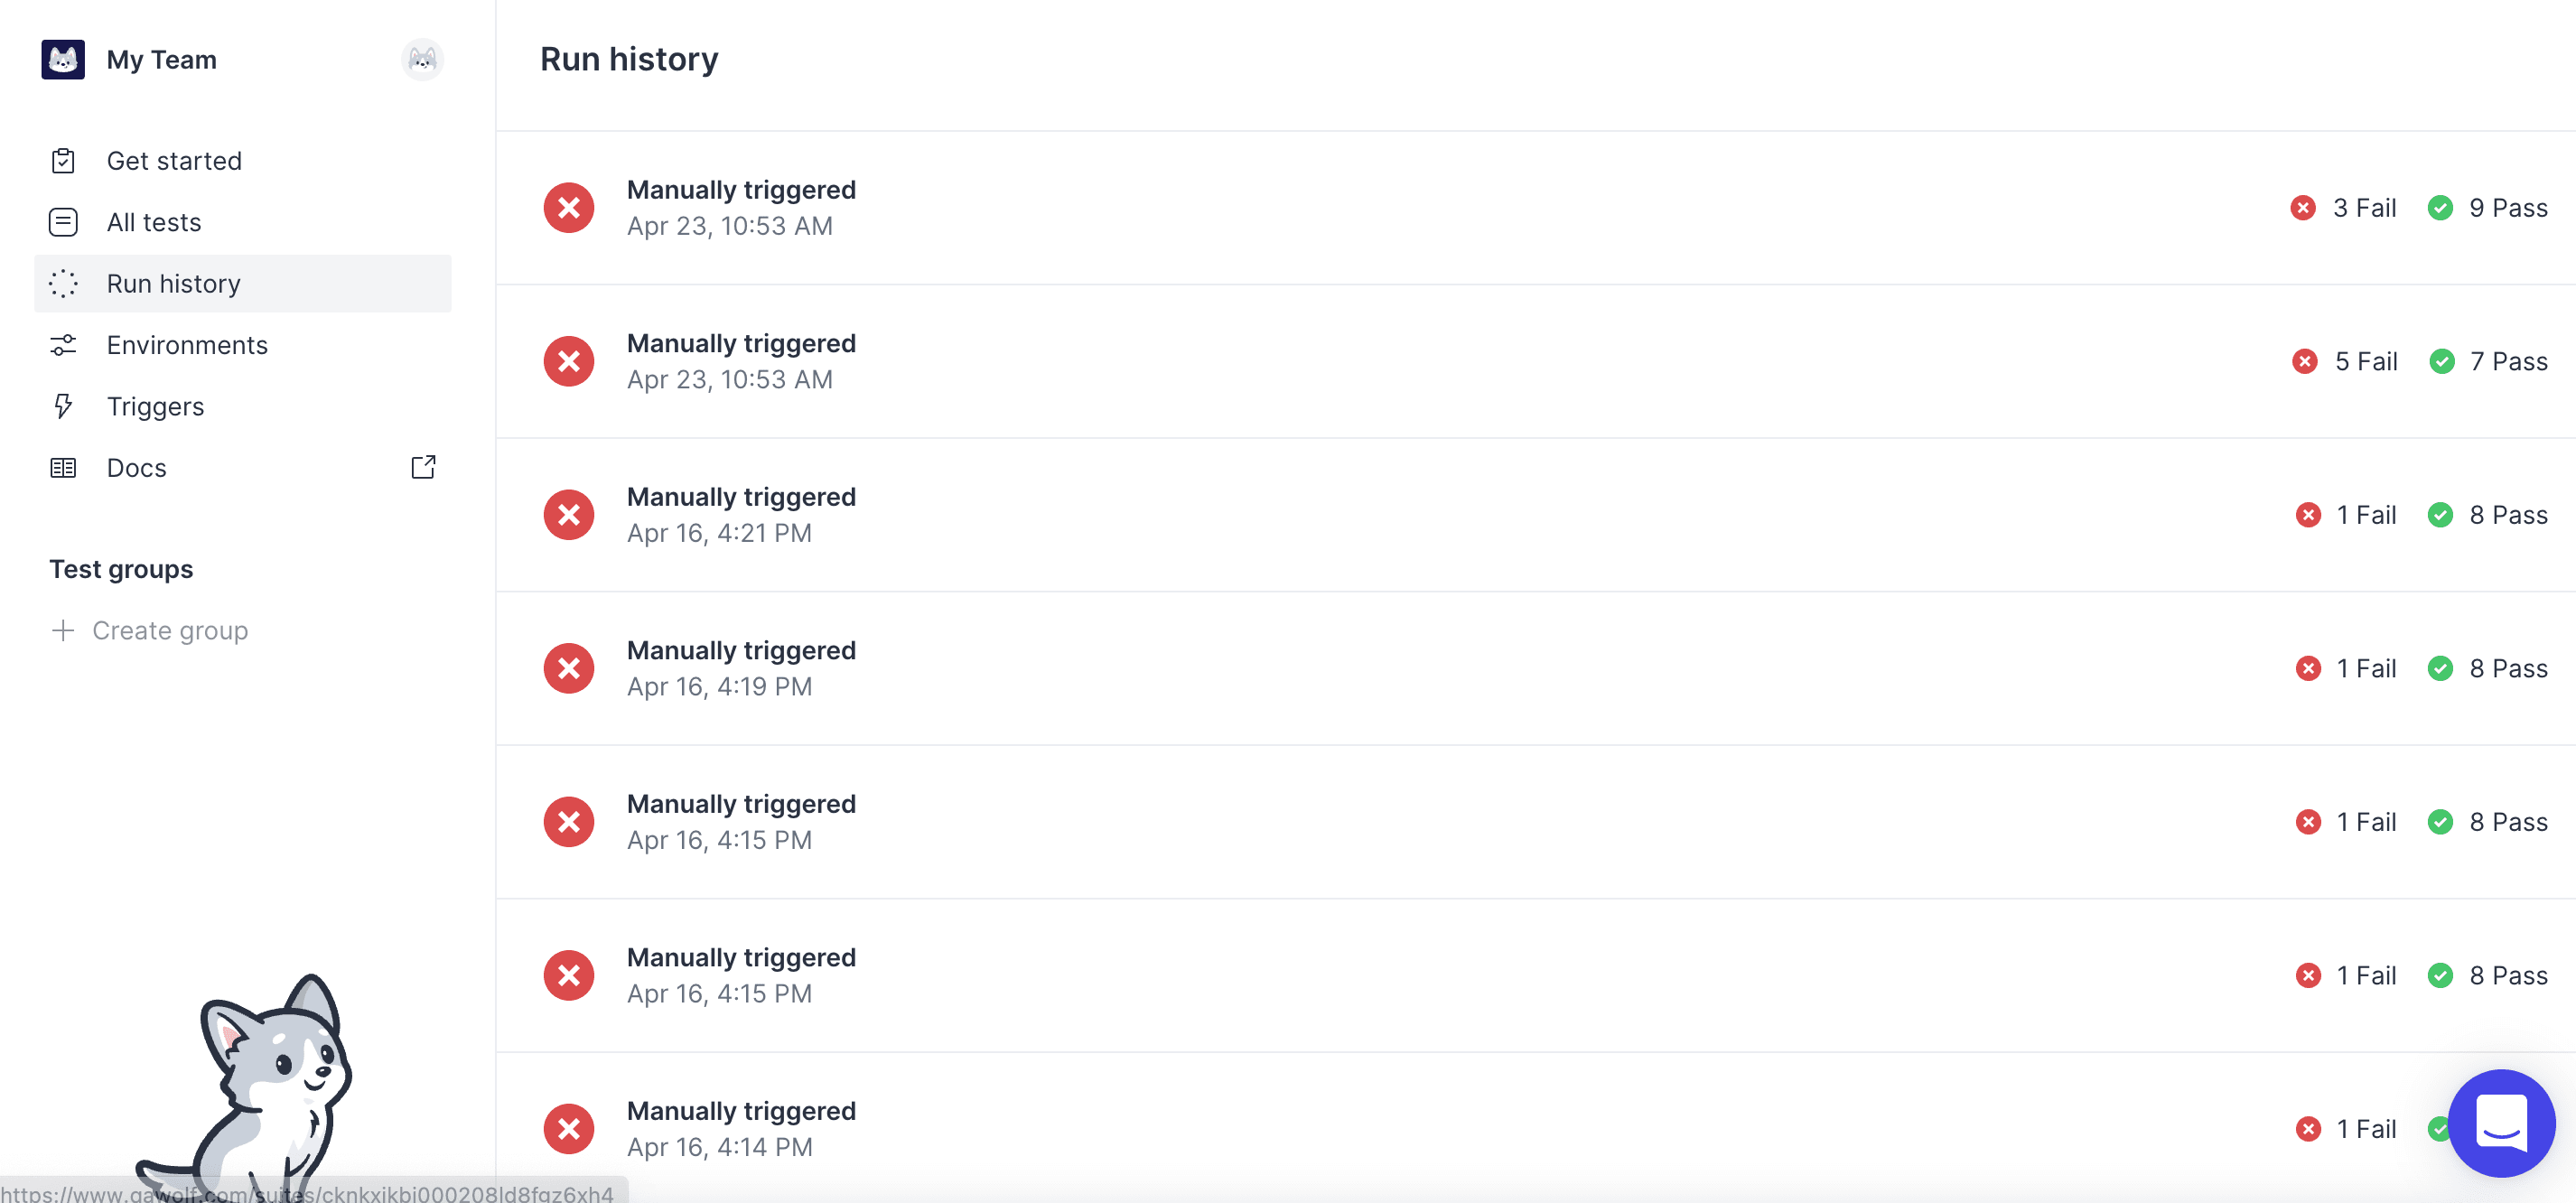Go to the All tests page
The height and width of the screenshot is (1203, 2576).
154,222
